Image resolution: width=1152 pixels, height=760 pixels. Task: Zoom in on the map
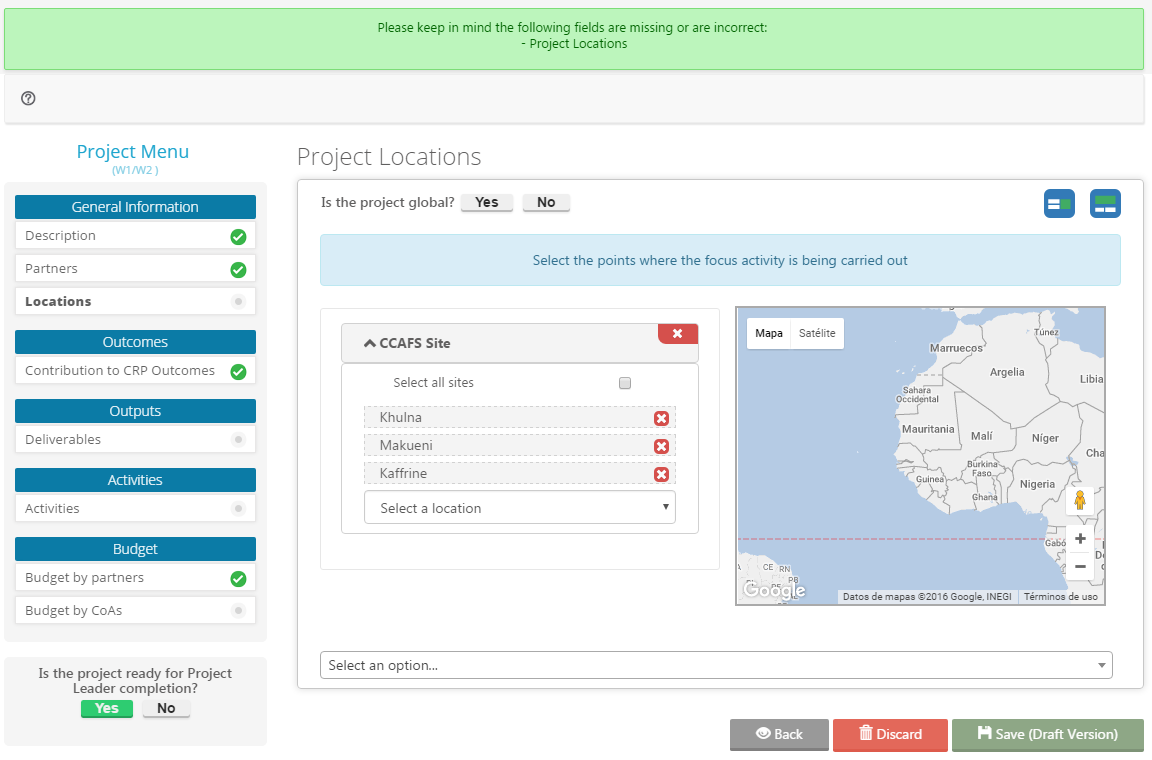[1080, 539]
